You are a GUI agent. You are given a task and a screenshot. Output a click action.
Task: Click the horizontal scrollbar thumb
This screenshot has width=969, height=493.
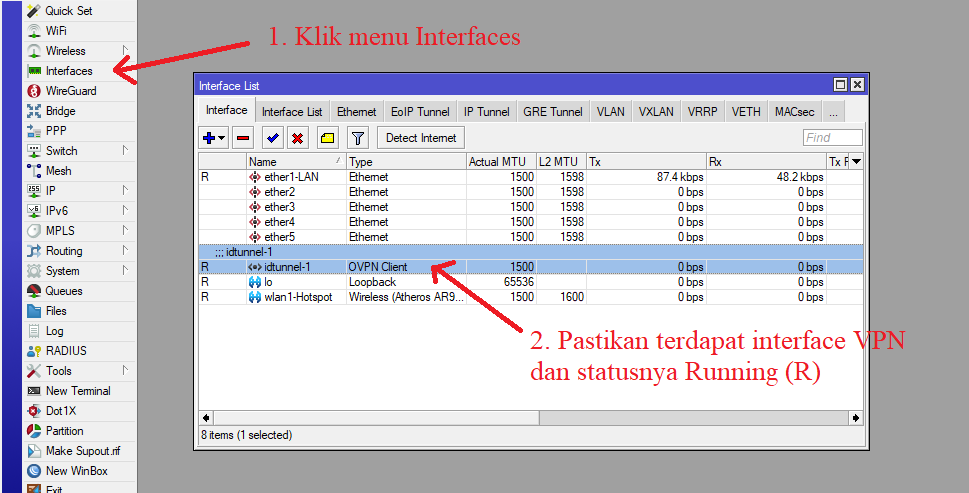tap(376, 418)
